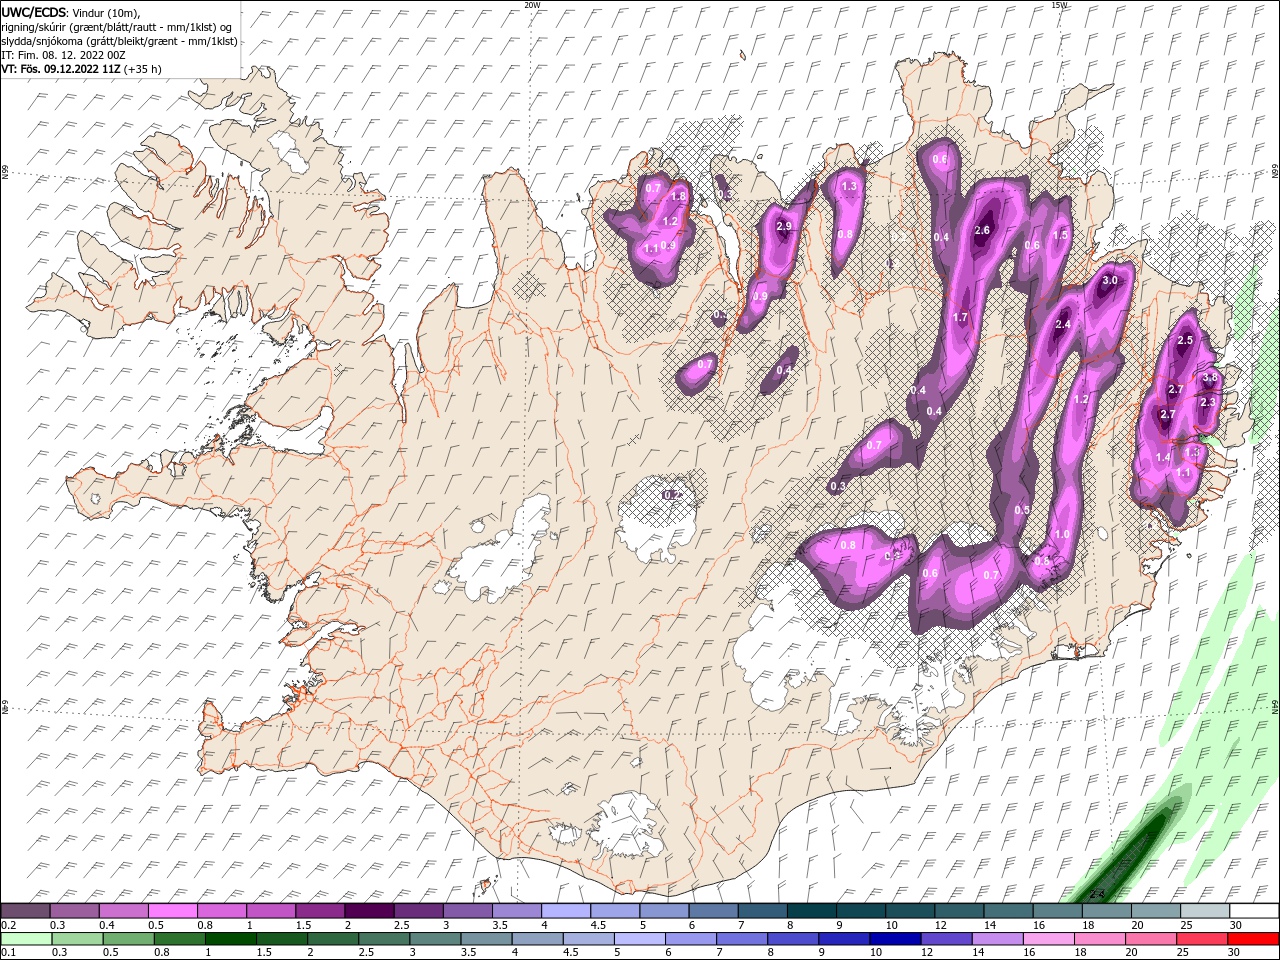Click the '14' label in the top legend row
The image size is (1280, 960).
pos(990,925)
